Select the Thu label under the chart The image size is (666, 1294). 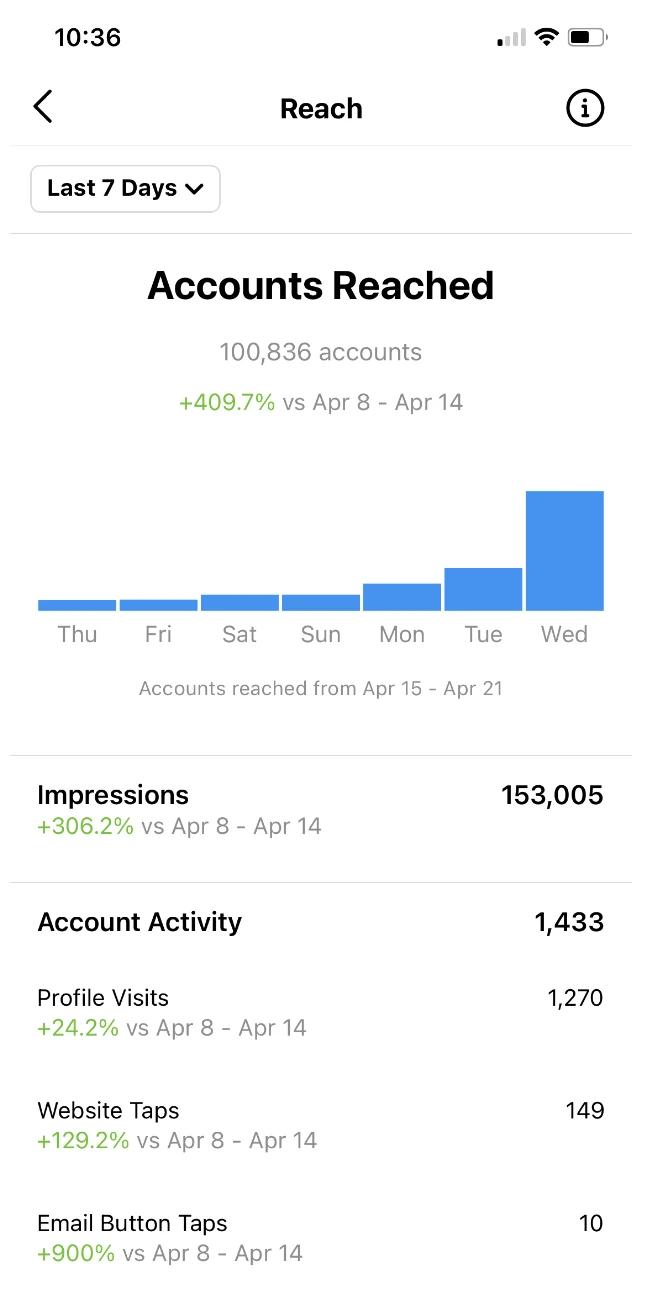click(76, 634)
